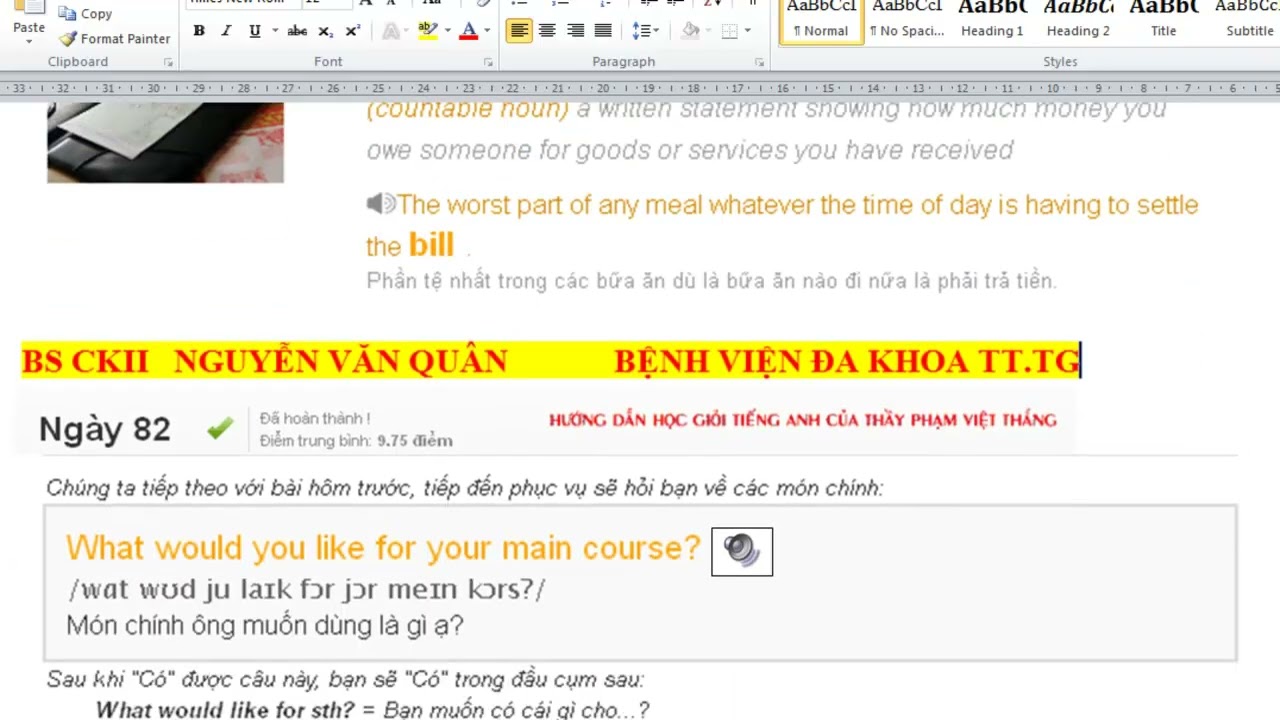The height and width of the screenshot is (720, 1280).
Task: Click the horizontal ruler
Action: click(640, 89)
